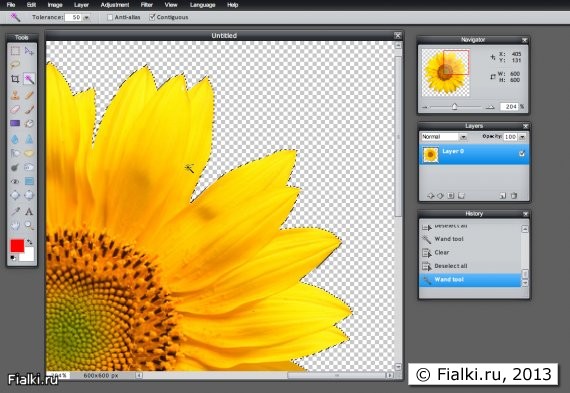Click Navigator zoom-in large mountains icon
570x393 pixels.
pyautogui.click(x=490, y=107)
